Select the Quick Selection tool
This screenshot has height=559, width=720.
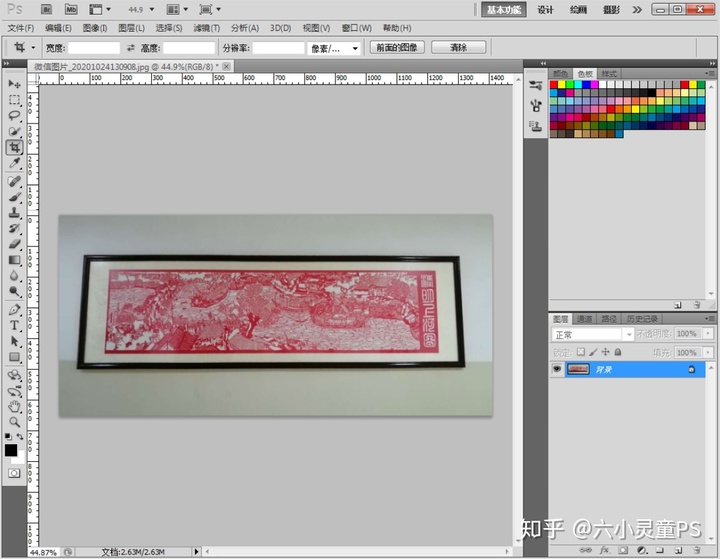(x=14, y=131)
